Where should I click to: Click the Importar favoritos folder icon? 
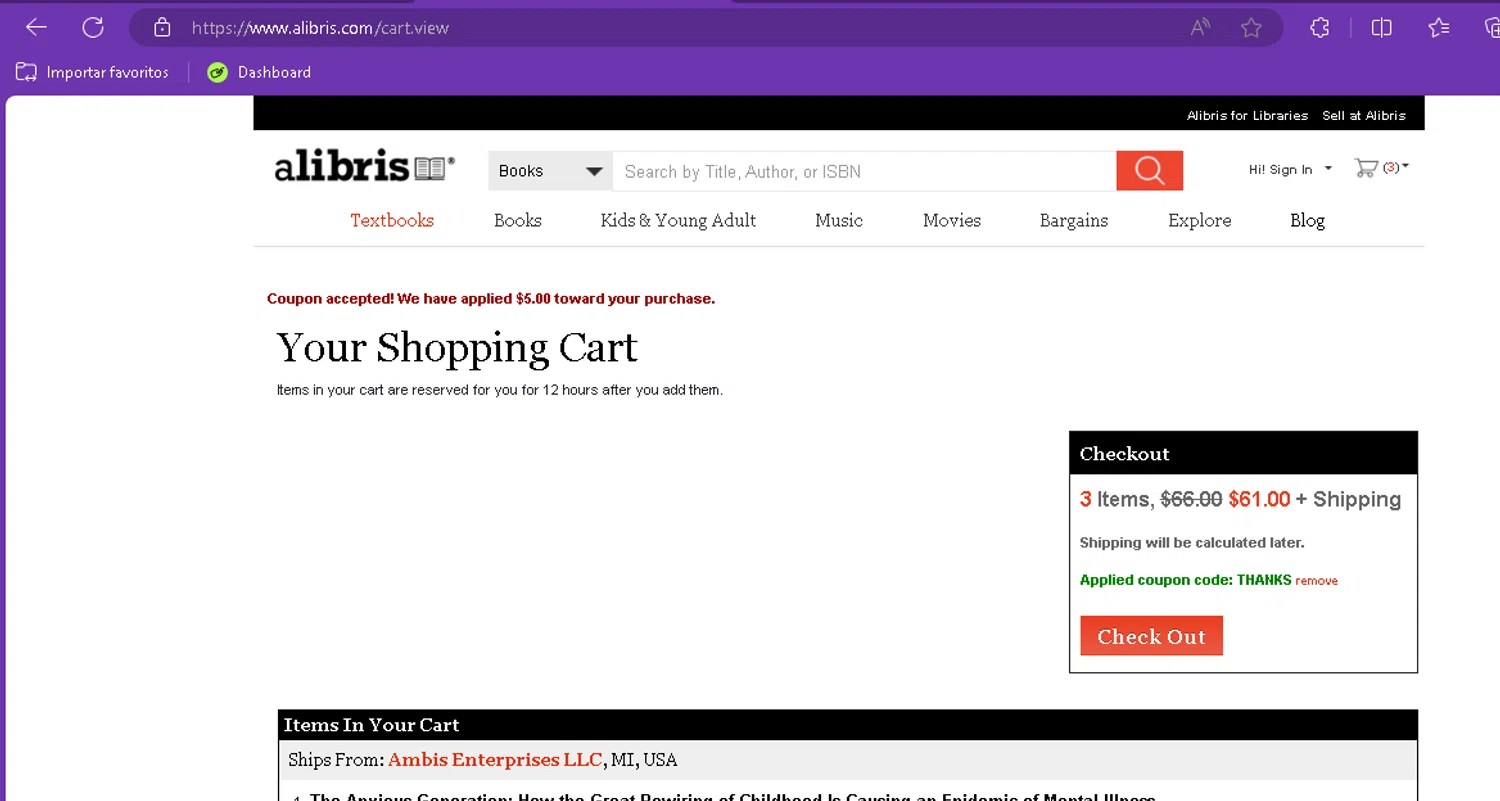tap(26, 72)
